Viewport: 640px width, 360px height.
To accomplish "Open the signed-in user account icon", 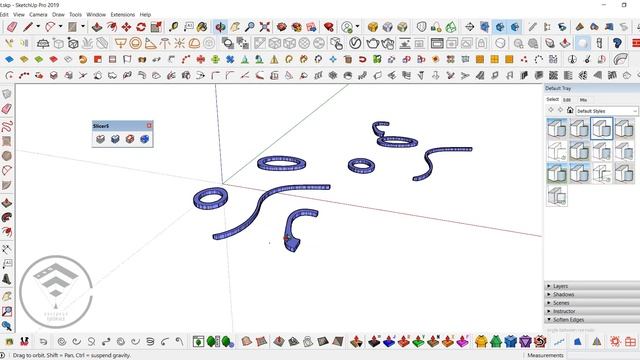I will (347, 27).
